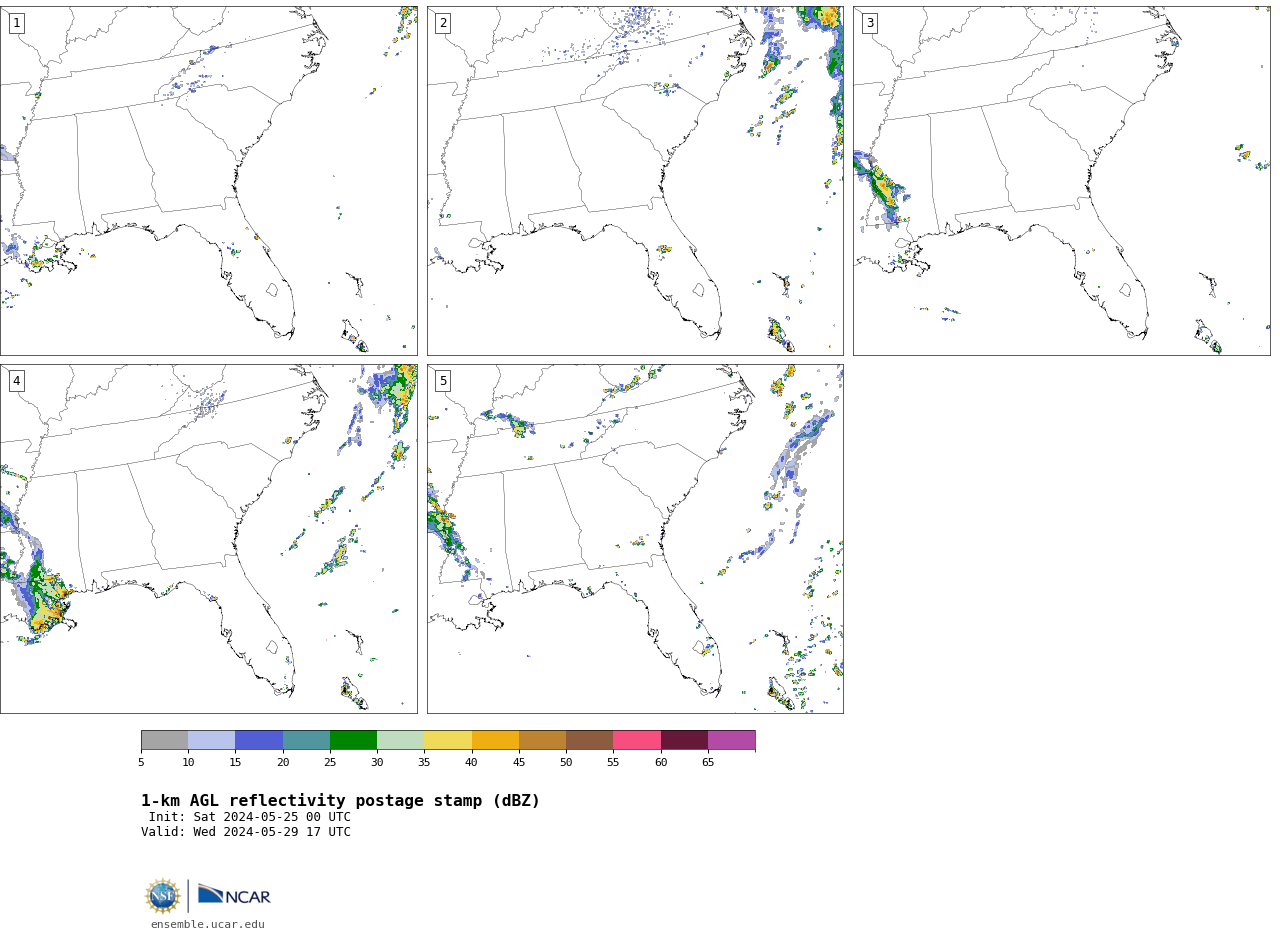Image resolution: width=1280 pixels, height=936 pixels.
Task: Click the colorbar tick label 20
Action: click(283, 763)
